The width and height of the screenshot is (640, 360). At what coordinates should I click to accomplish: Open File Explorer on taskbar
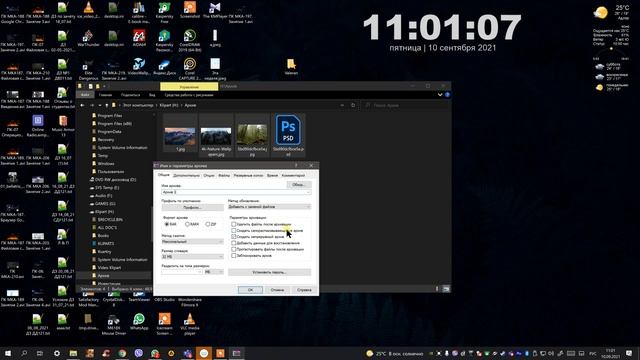pyautogui.click(x=73, y=353)
